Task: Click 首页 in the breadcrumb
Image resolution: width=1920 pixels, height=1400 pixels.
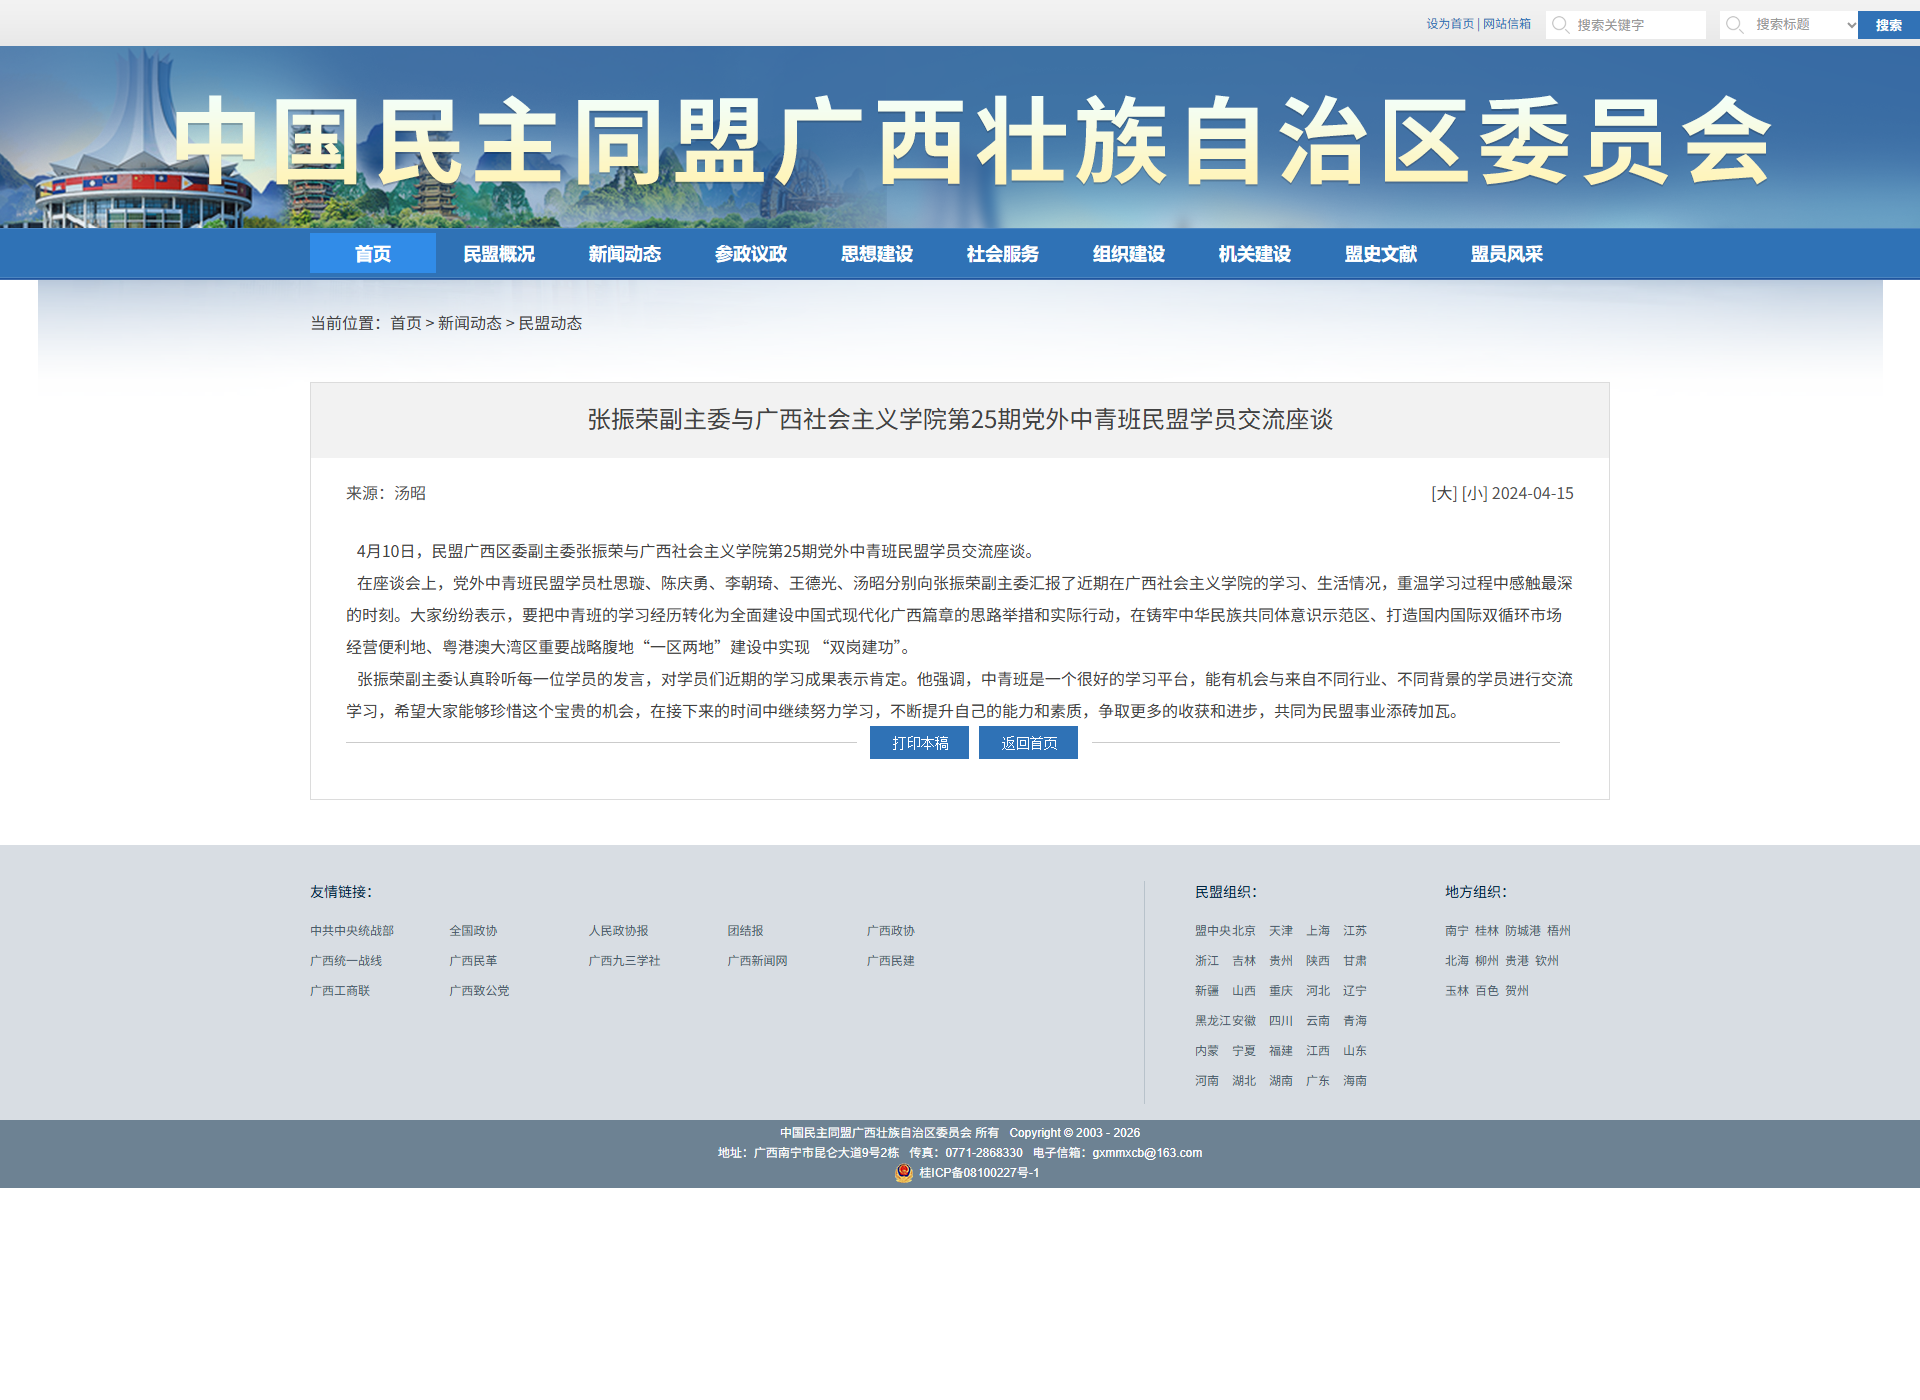Action: click(406, 323)
